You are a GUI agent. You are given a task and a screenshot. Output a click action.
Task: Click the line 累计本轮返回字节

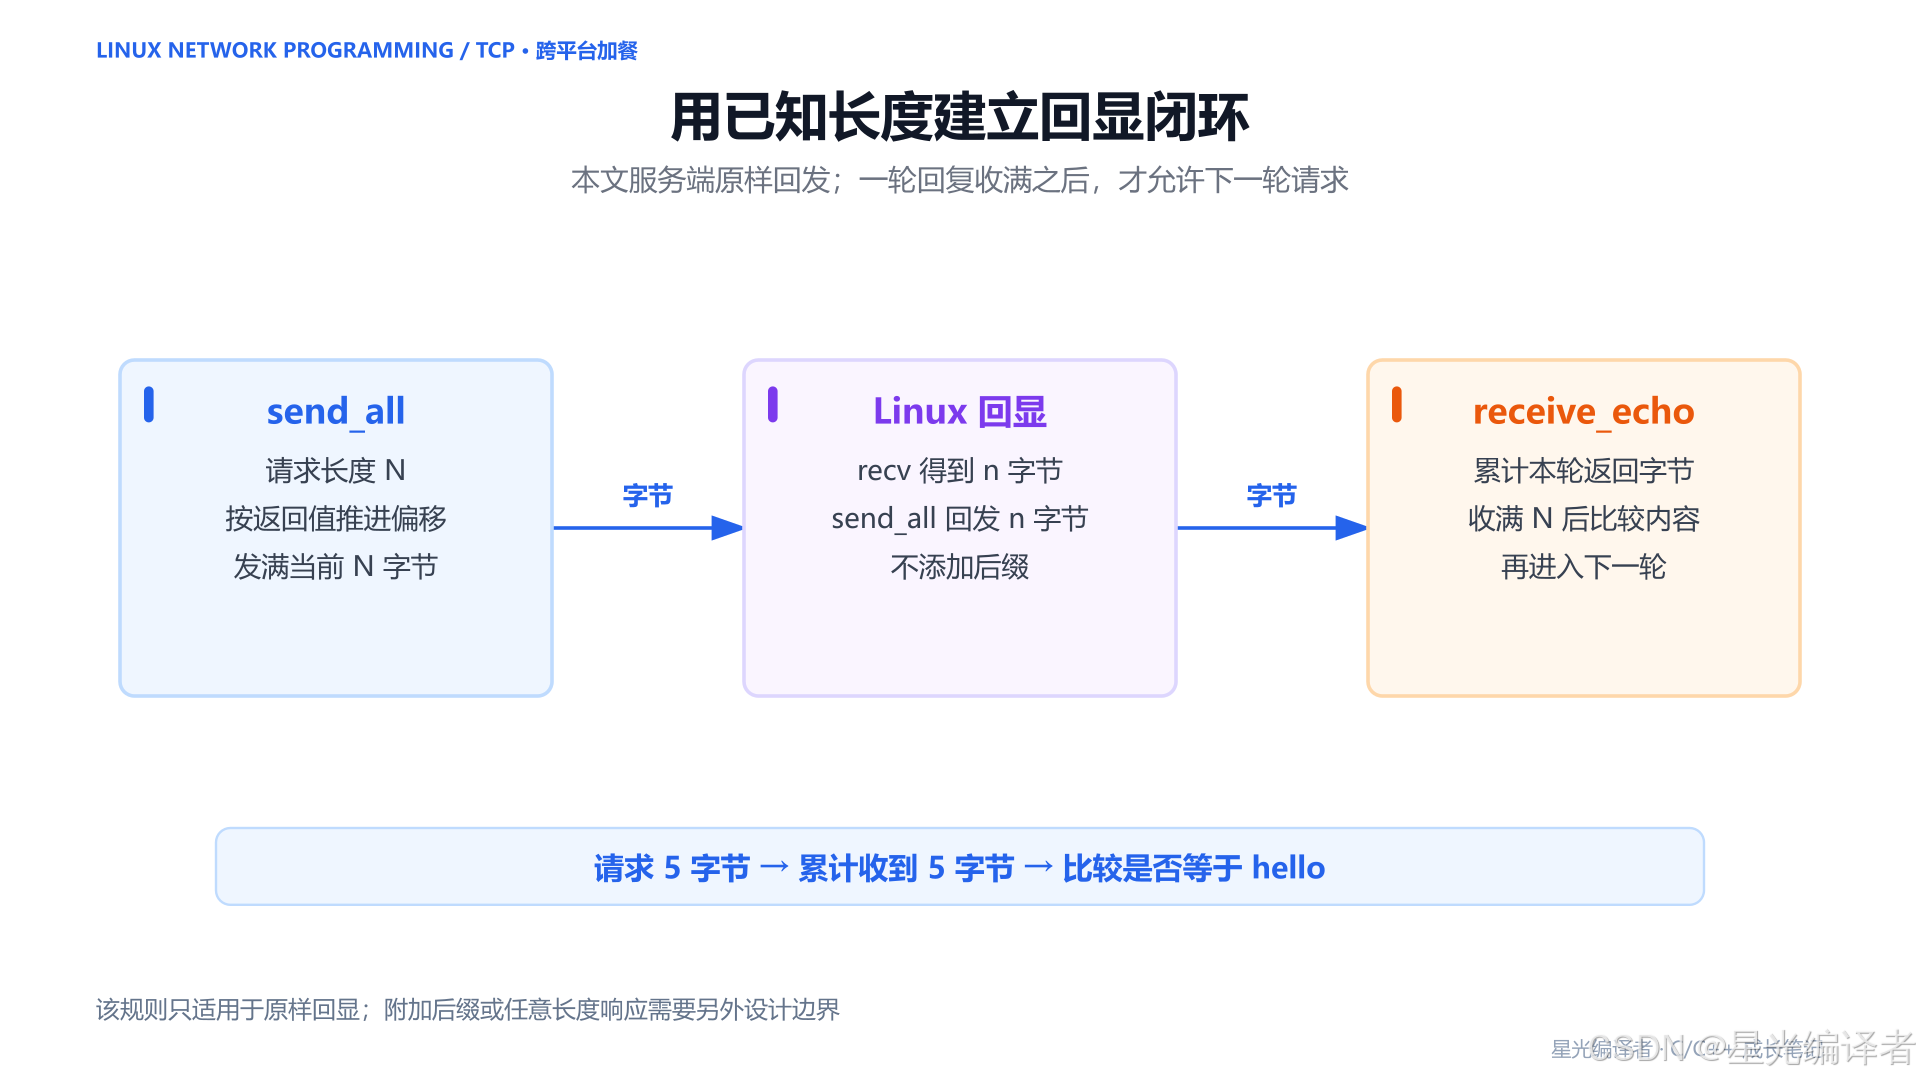point(1583,470)
